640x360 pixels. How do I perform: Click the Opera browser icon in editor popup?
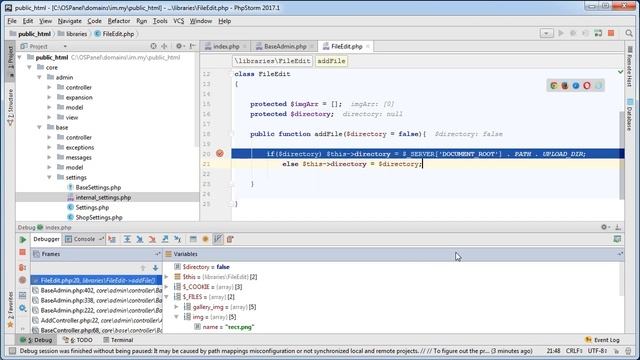click(587, 86)
